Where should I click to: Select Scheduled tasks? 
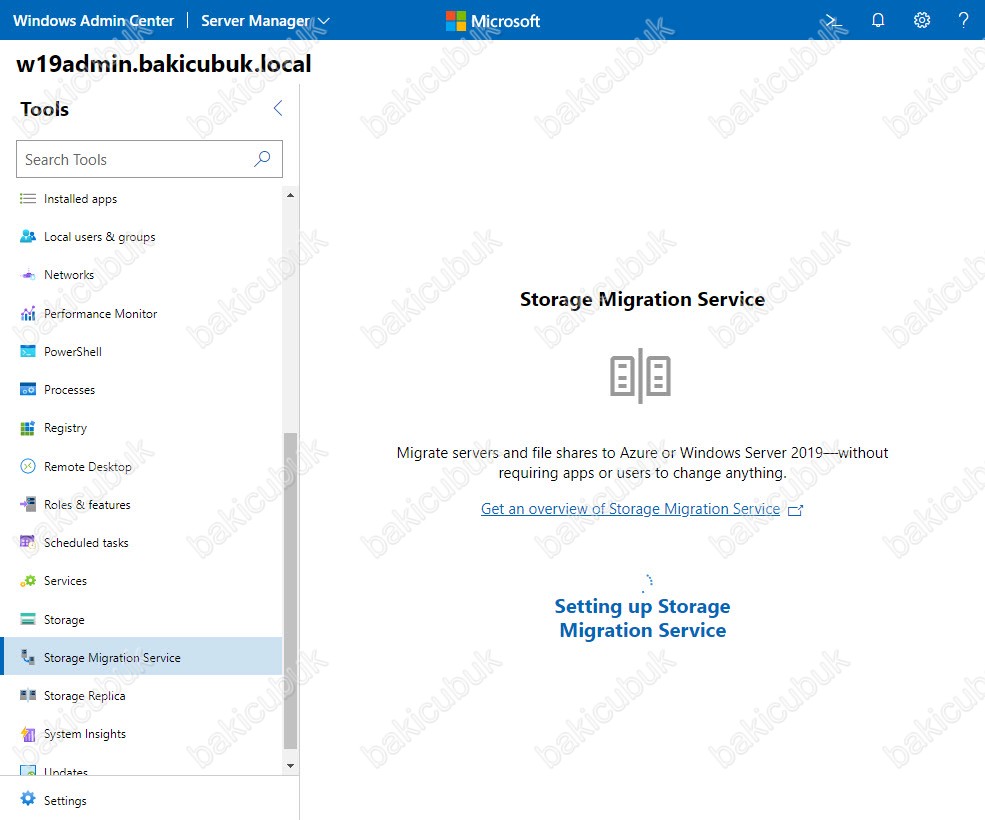[x=142, y=542]
